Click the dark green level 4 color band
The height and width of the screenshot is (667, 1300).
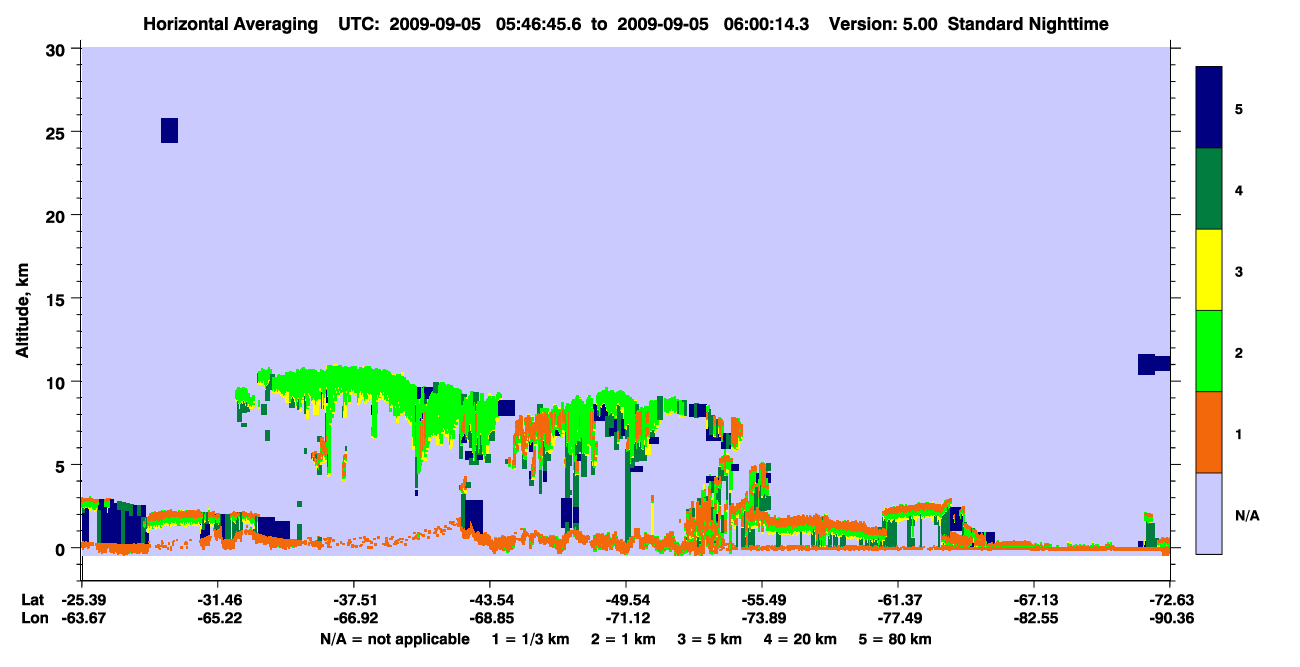(1209, 189)
